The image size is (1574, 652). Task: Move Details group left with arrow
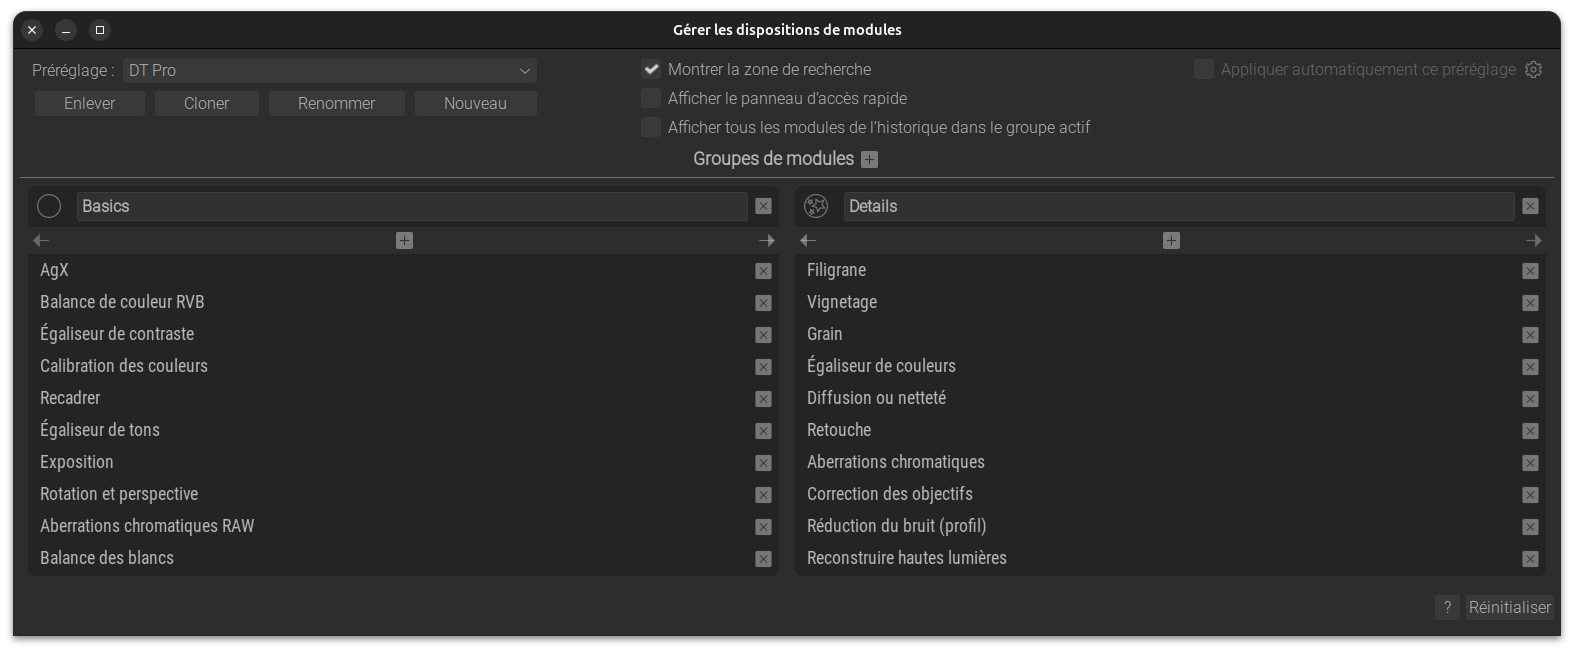808,241
